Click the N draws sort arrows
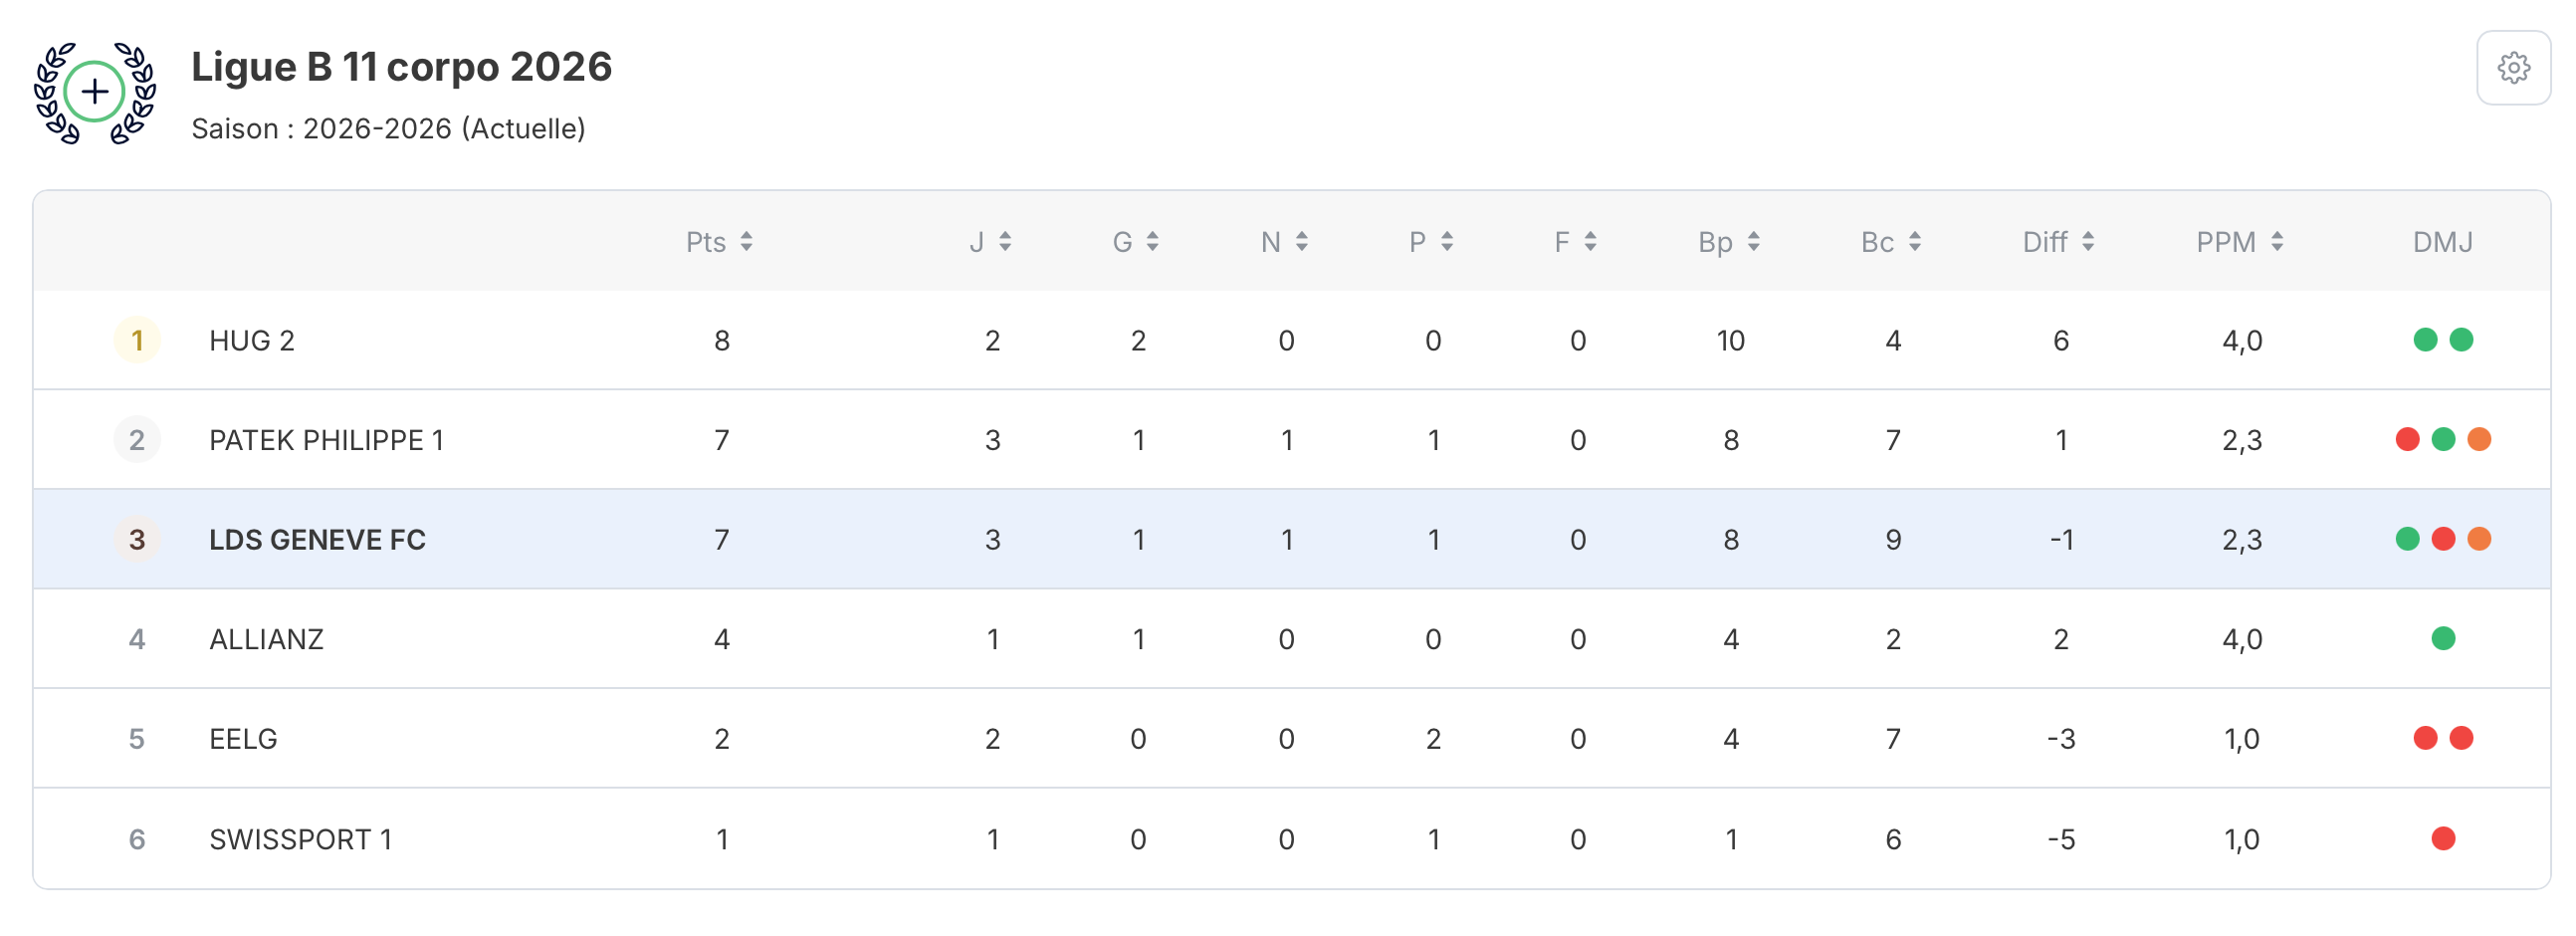This screenshot has height=936, width=2576. click(x=1301, y=242)
